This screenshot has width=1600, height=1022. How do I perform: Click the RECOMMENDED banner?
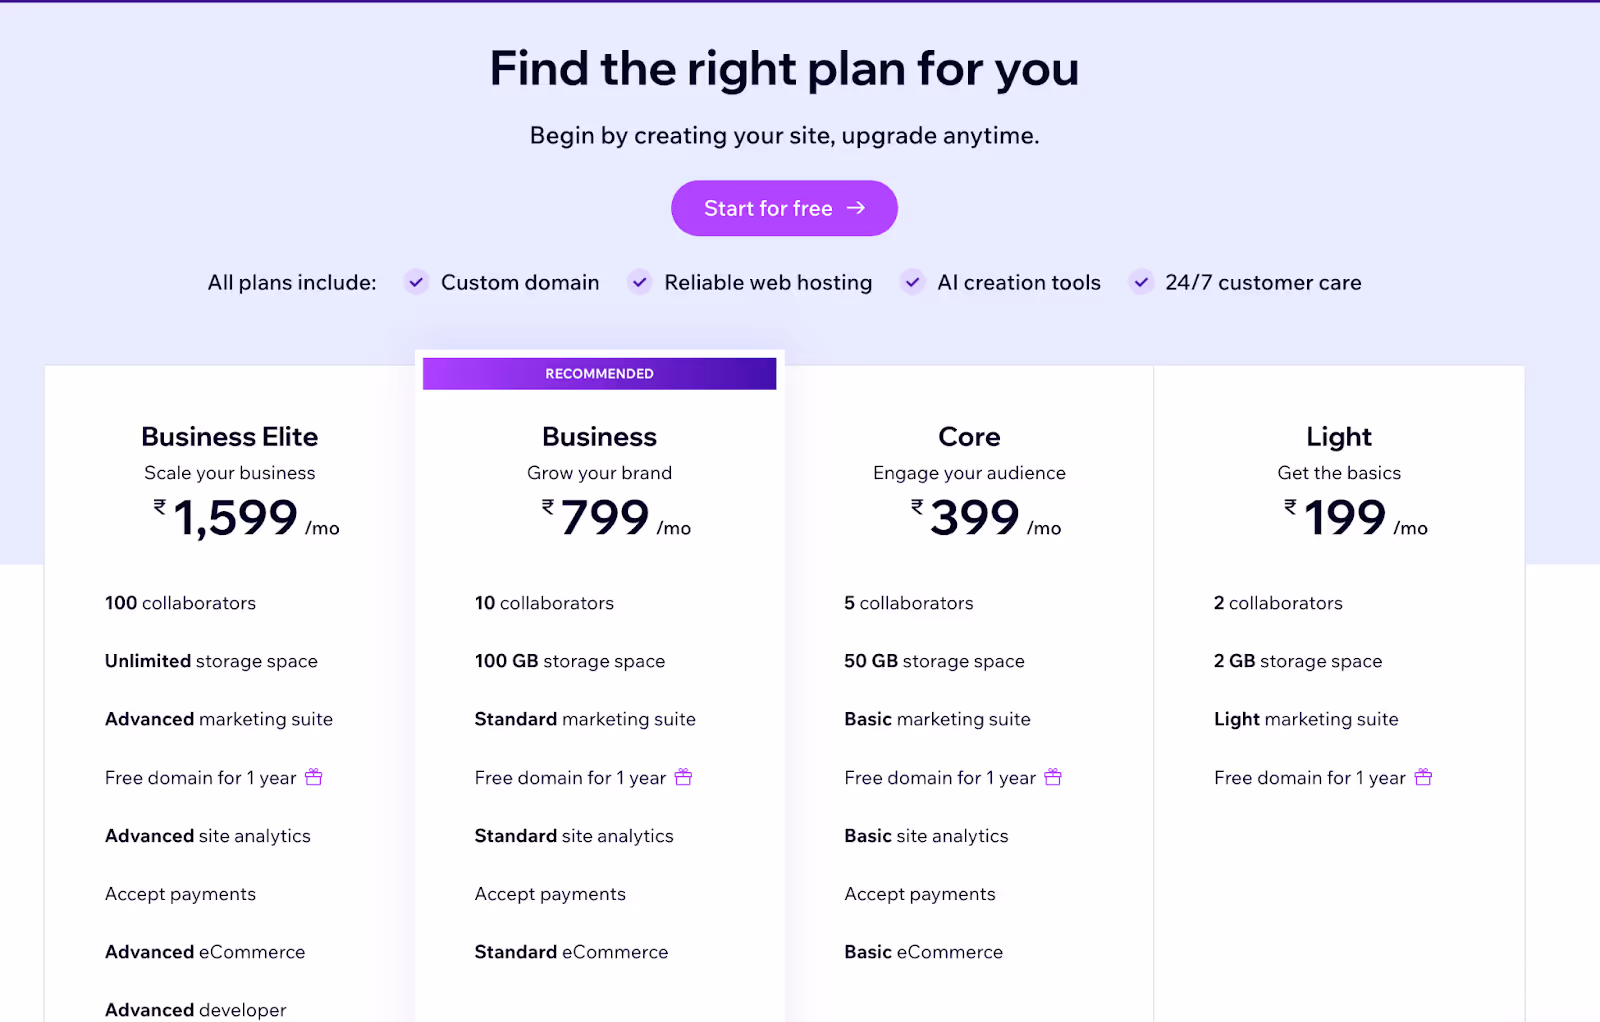599,373
